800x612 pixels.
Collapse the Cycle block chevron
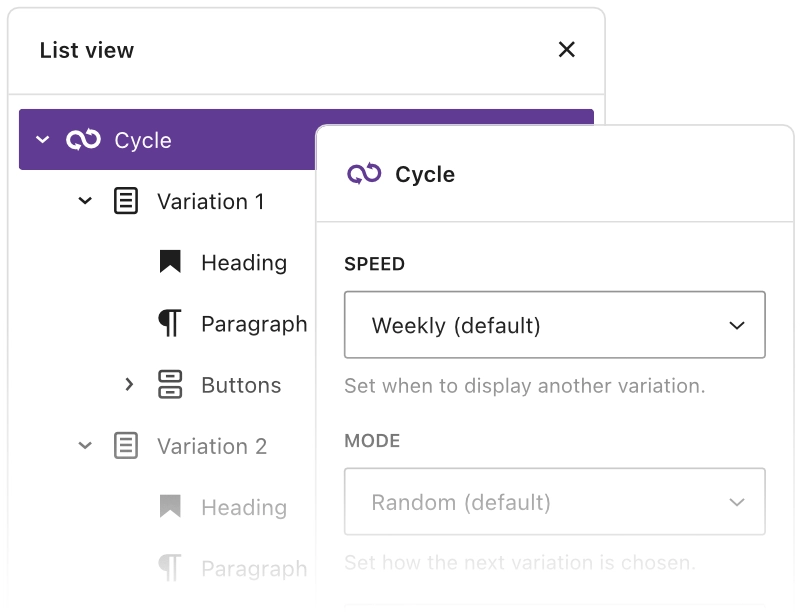(x=42, y=140)
